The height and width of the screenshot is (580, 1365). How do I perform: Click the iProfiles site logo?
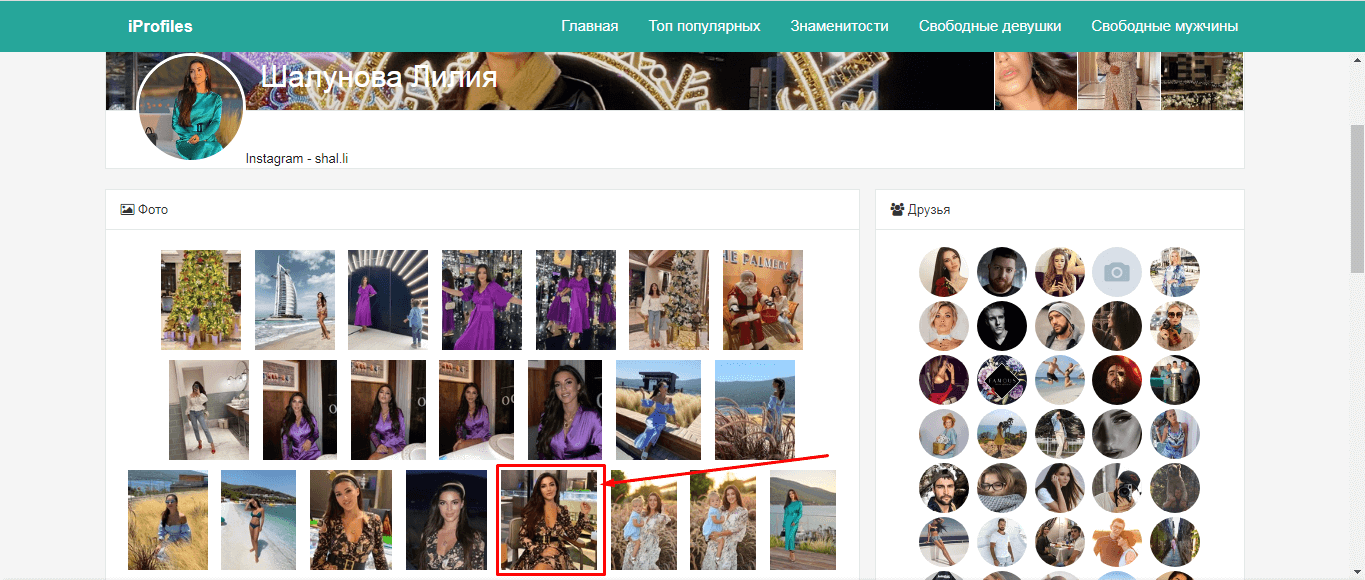pyautogui.click(x=160, y=26)
